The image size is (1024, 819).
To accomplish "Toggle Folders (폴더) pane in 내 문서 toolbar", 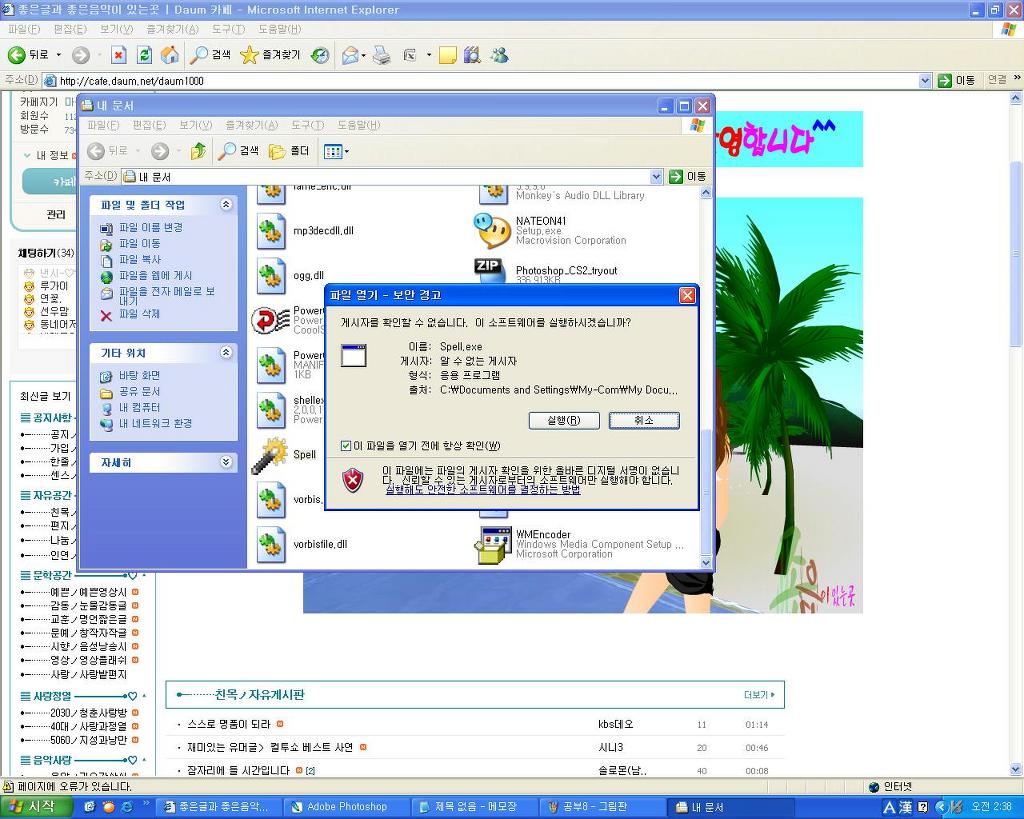I will pyautogui.click(x=289, y=152).
